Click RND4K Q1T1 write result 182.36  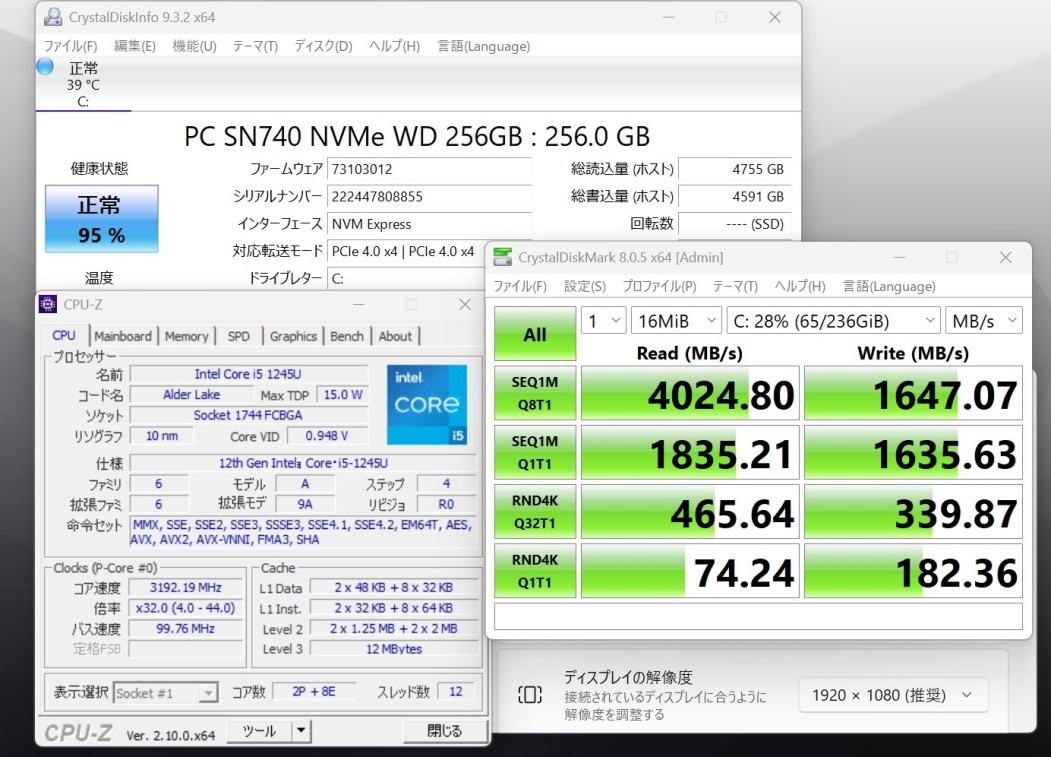pos(913,571)
